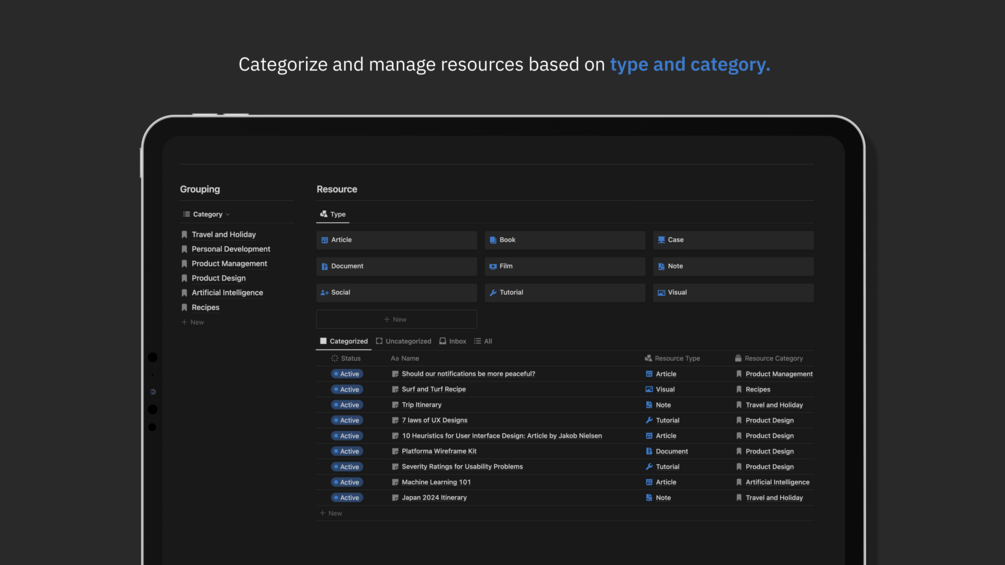The height and width of the screenshot is (565, 1005).
Task: Click Artificial Intelligence category of Machine Learning 101
Action: click(x=772, y=482)
